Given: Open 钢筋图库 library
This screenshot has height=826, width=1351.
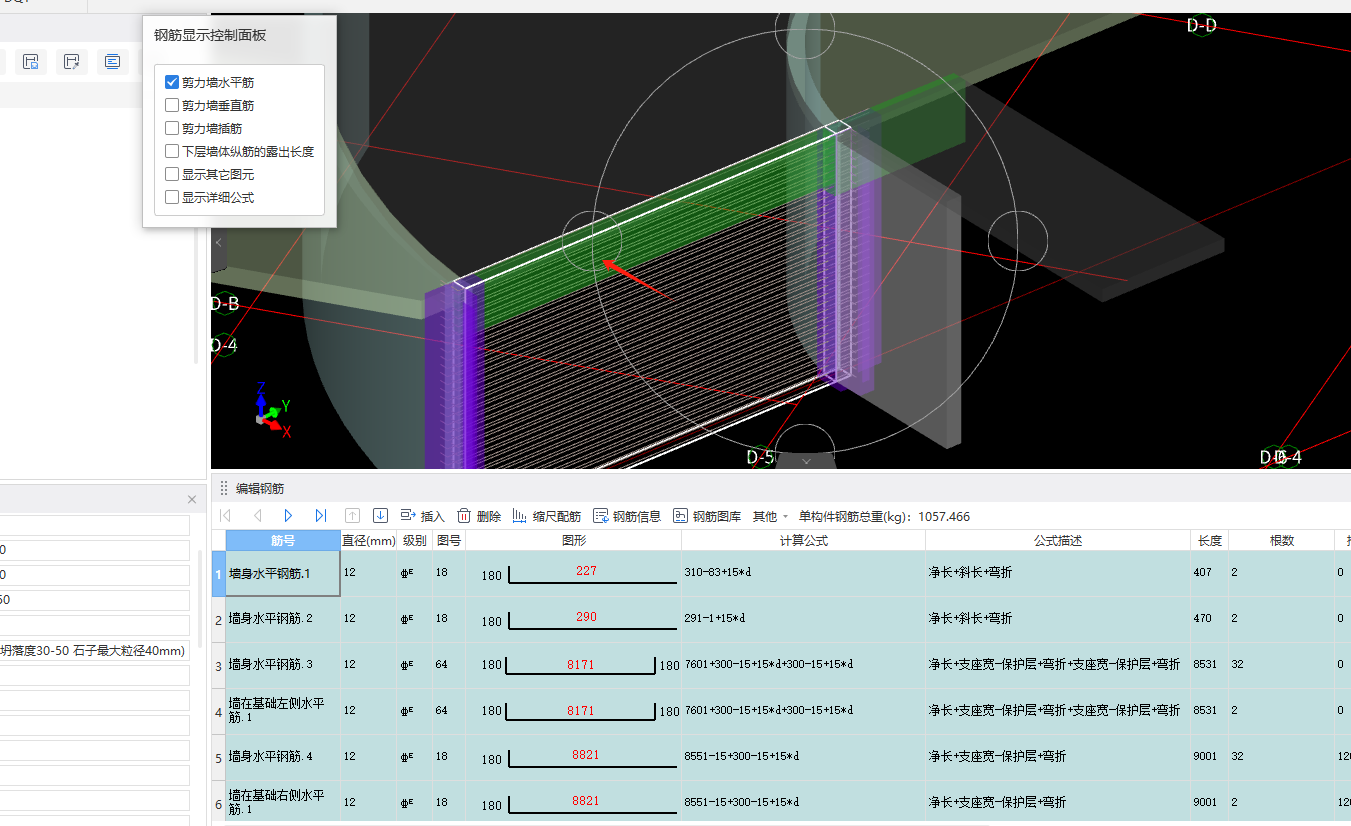Looking at the screenshot, I should coord(707,516).
